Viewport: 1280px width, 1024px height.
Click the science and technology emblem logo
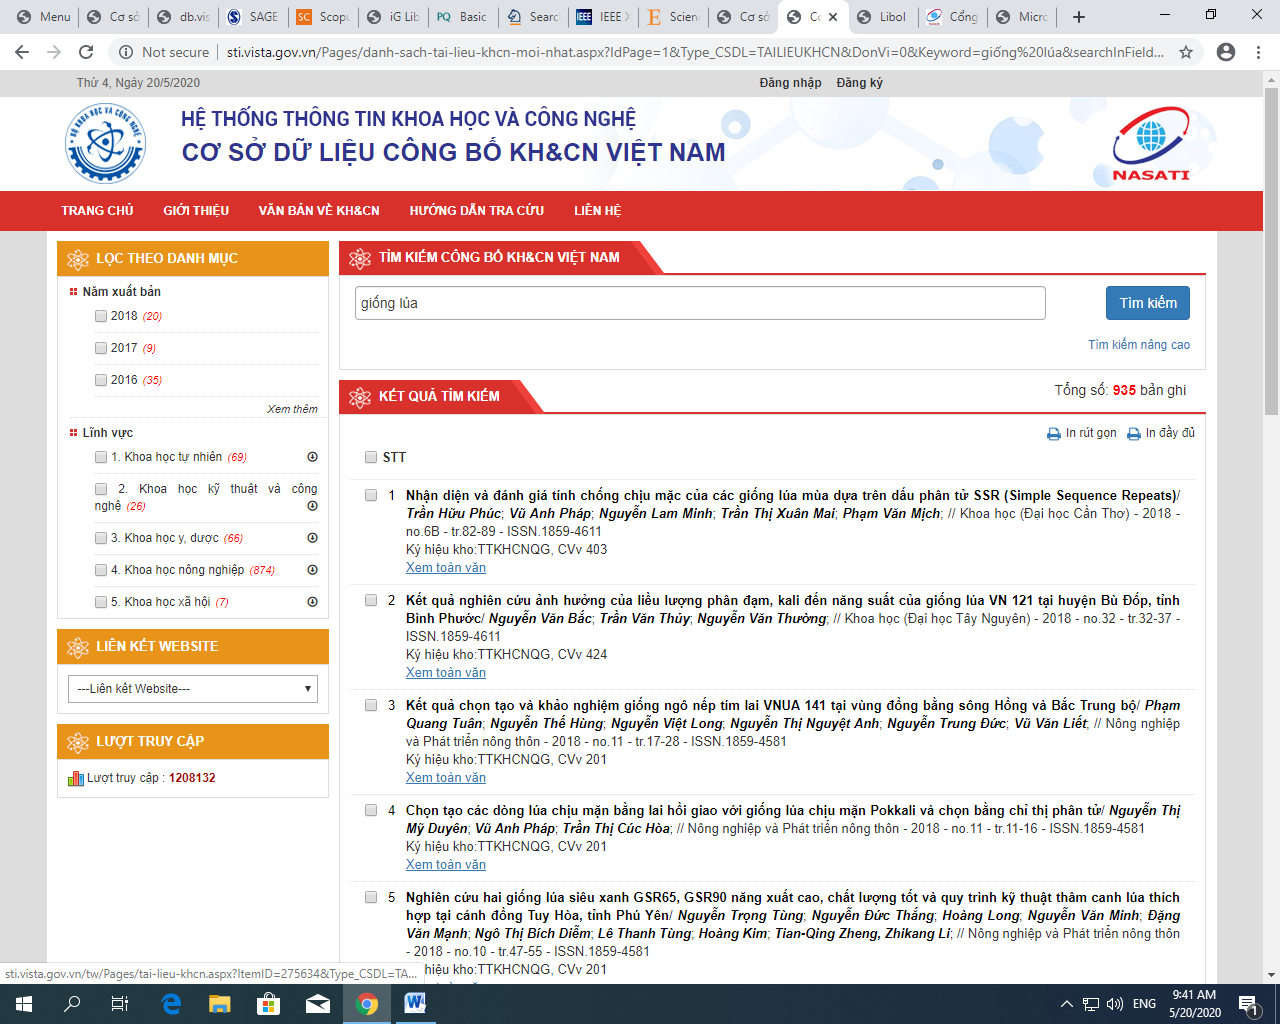(x=105, y=144)
